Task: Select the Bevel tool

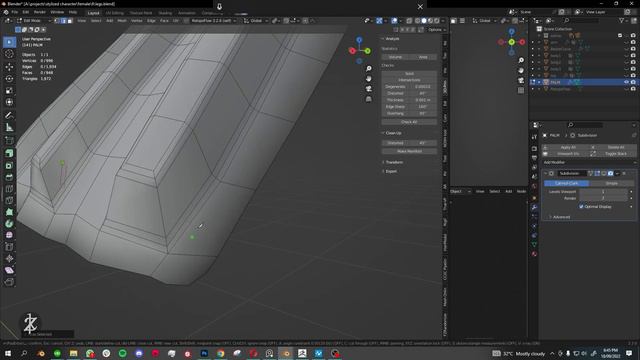Action: [x=9, y=177]
